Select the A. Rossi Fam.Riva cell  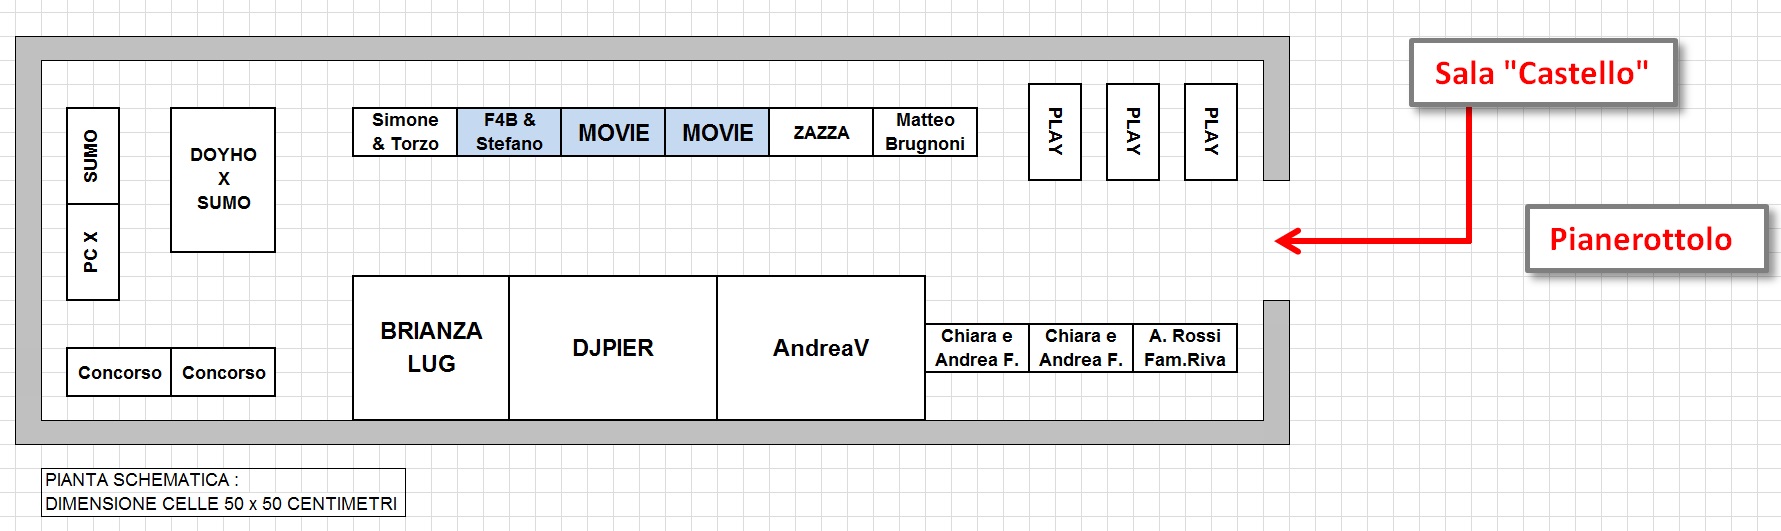[1185, 348]
